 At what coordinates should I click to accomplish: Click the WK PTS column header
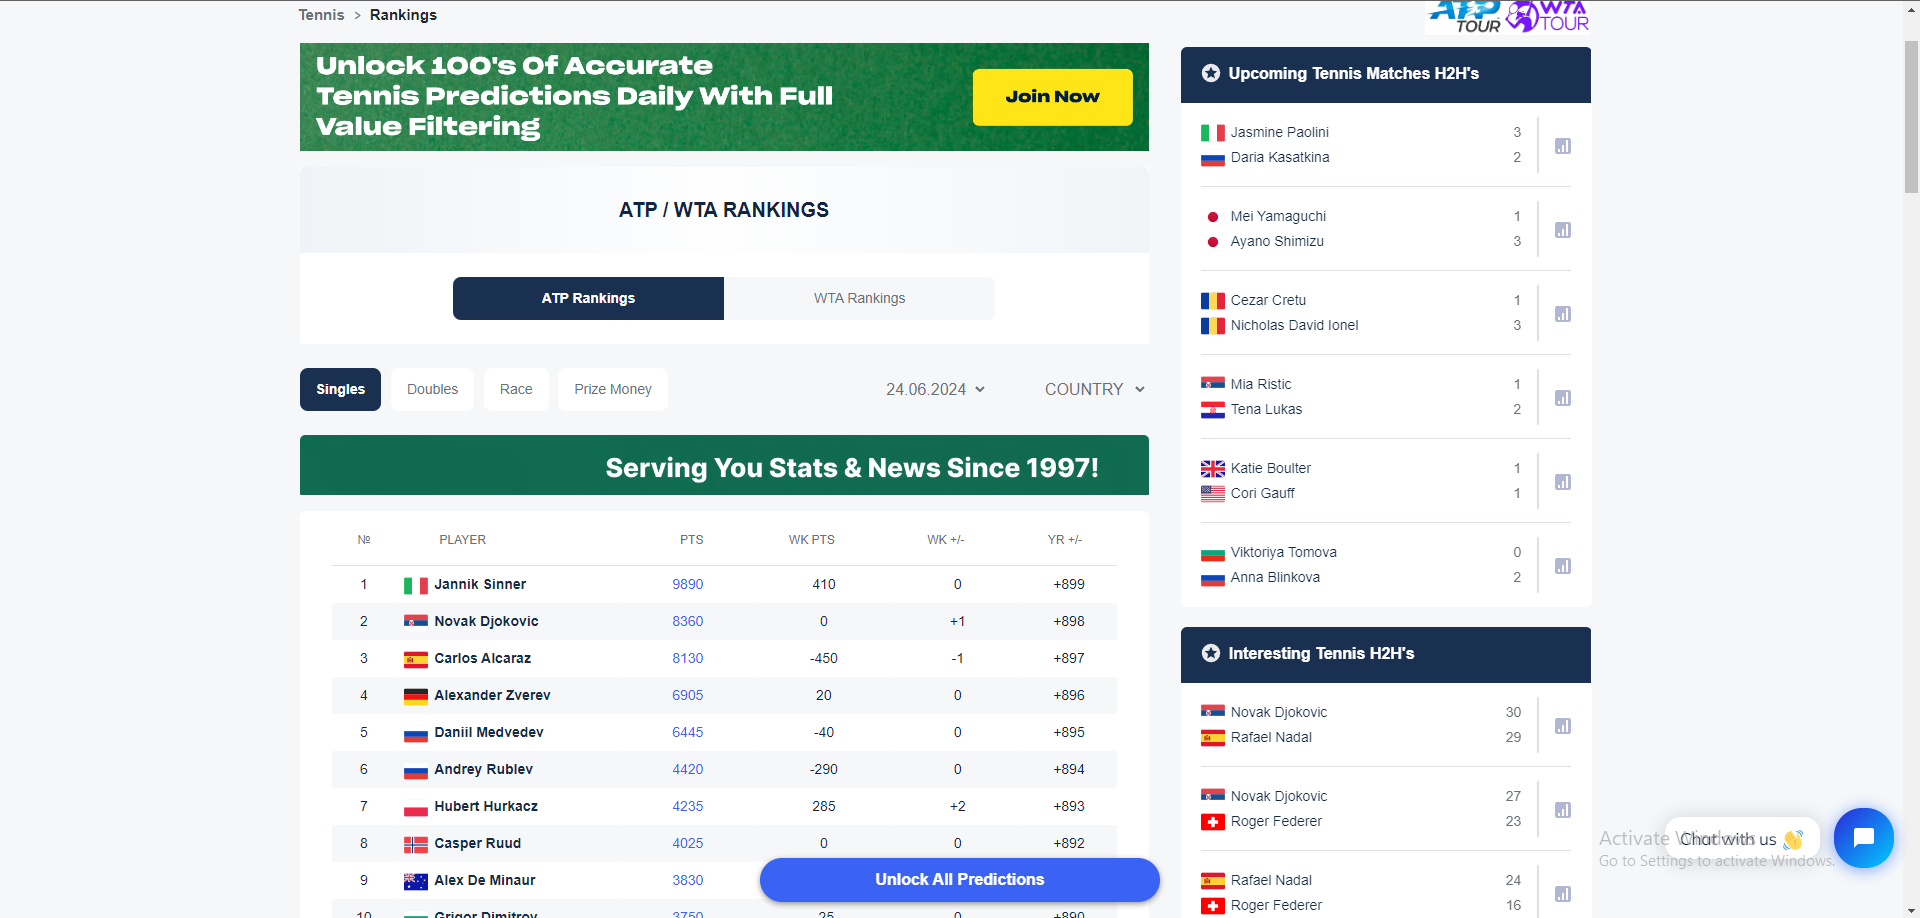point(812,540)
